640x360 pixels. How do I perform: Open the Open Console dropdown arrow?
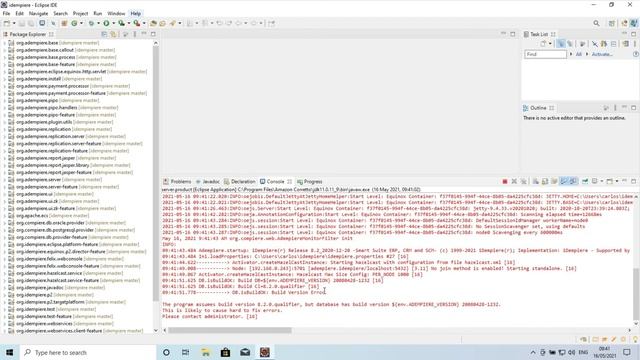(x=617, y=181)
